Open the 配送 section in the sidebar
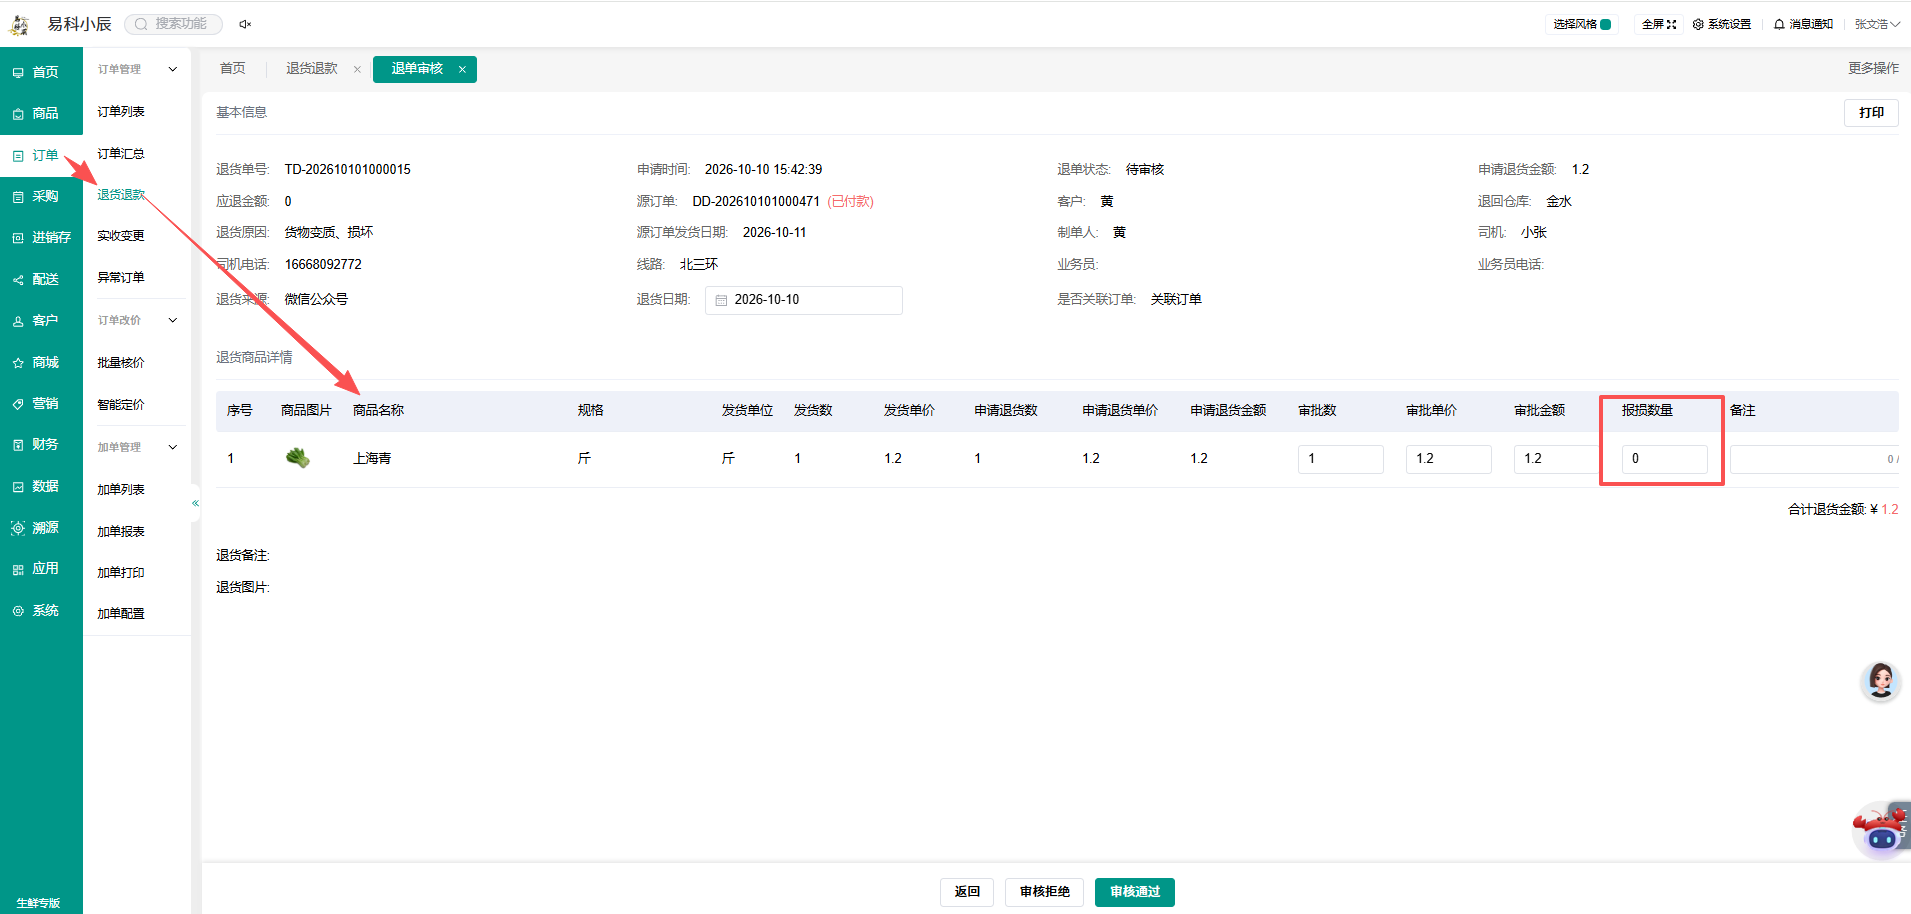Viewport: 1911px width, 914px height. (41, 280)
